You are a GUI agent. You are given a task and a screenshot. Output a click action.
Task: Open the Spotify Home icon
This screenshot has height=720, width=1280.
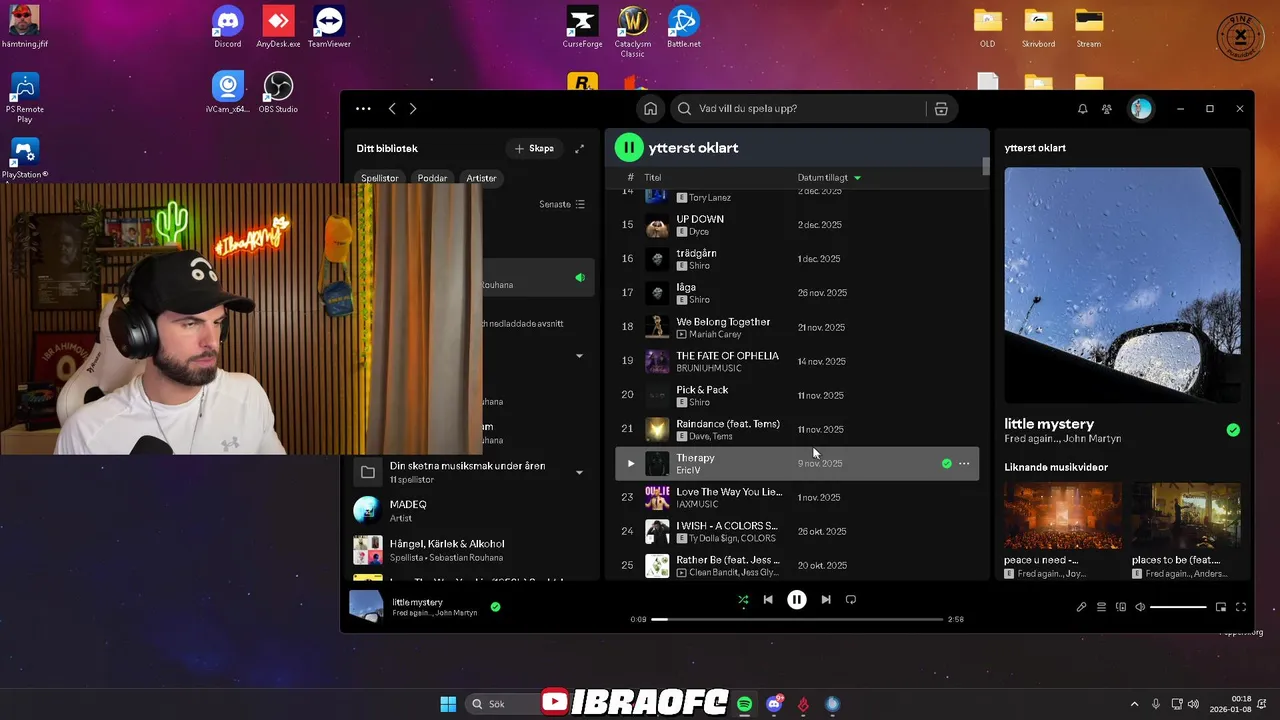coord(650,109)
